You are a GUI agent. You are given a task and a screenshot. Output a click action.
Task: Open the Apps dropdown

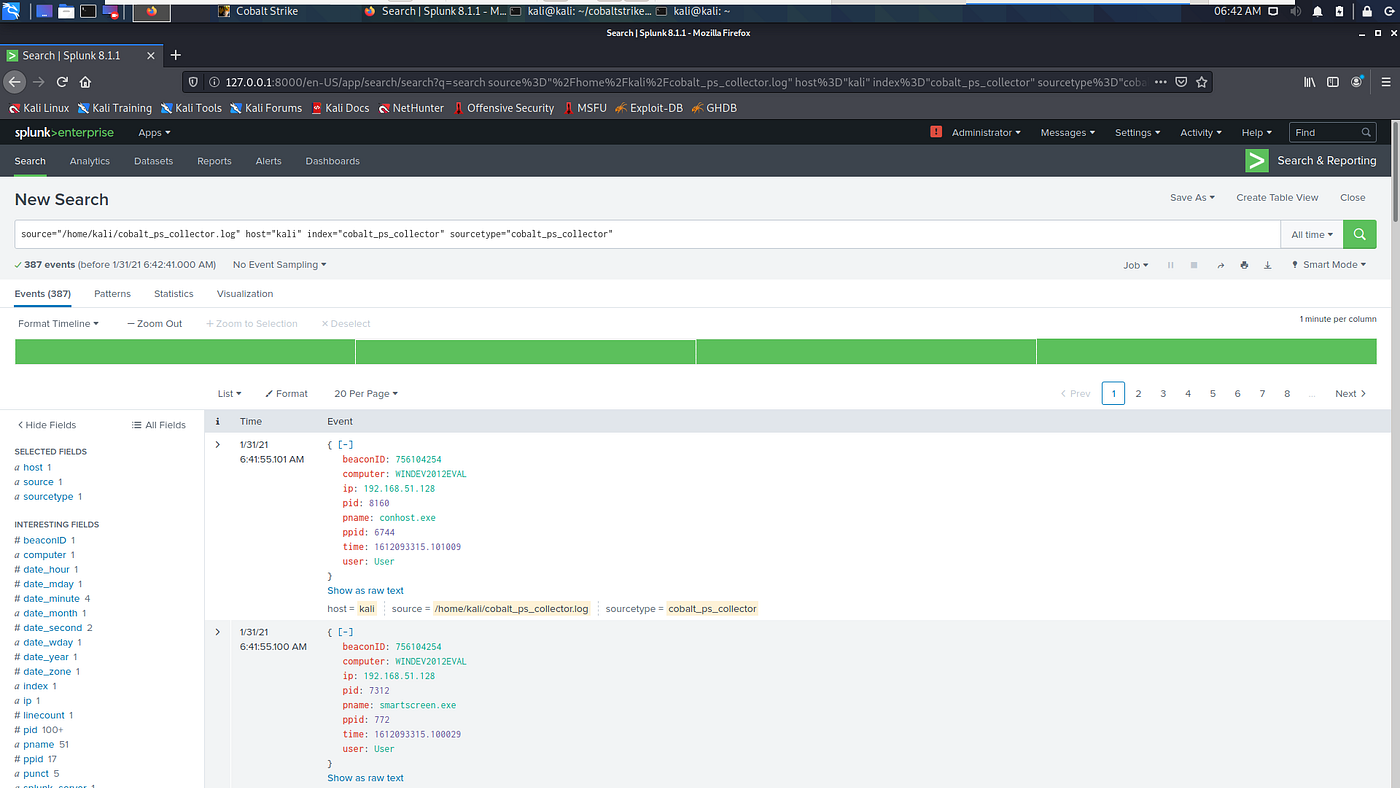tap(154, 133)
